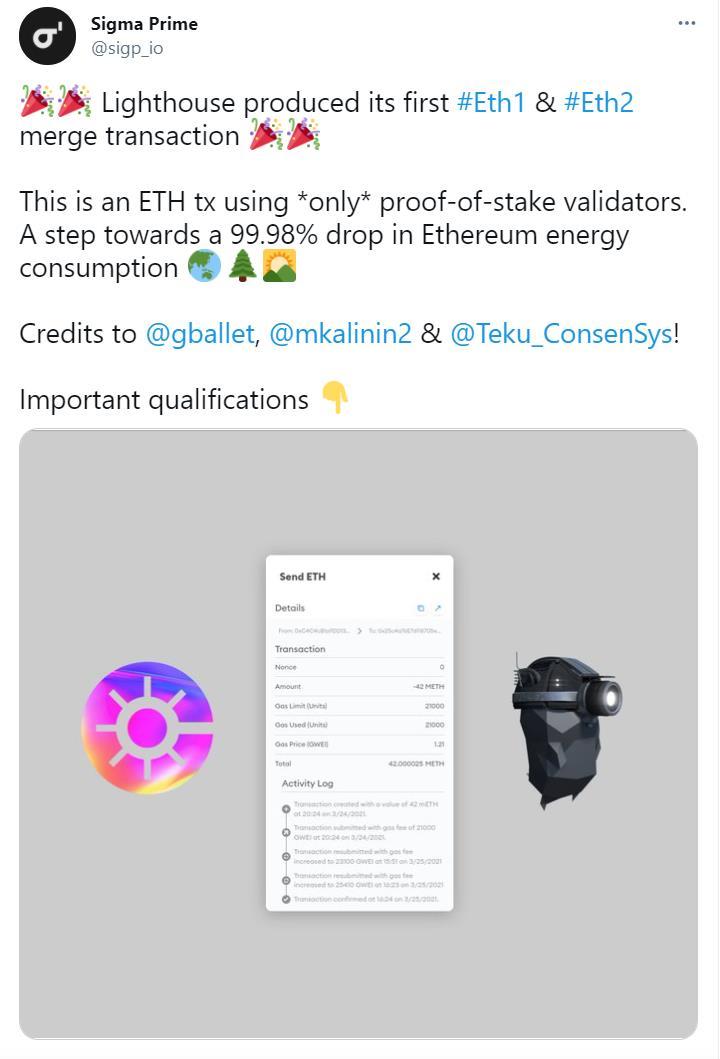Click the truncated To address
Viewport: 720px width, 1059px height.
point(409,630)
